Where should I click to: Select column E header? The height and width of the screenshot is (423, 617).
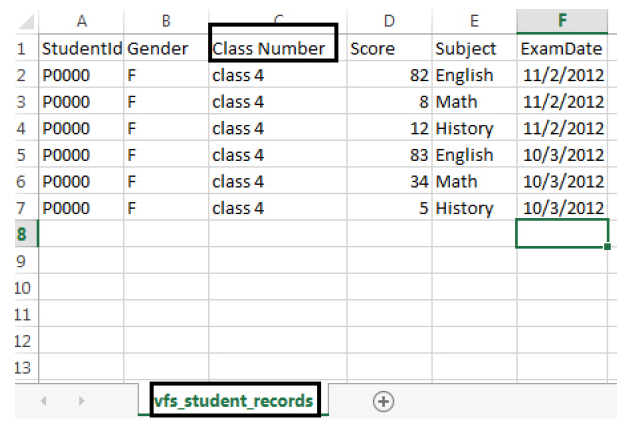click(x=473, y=20)
